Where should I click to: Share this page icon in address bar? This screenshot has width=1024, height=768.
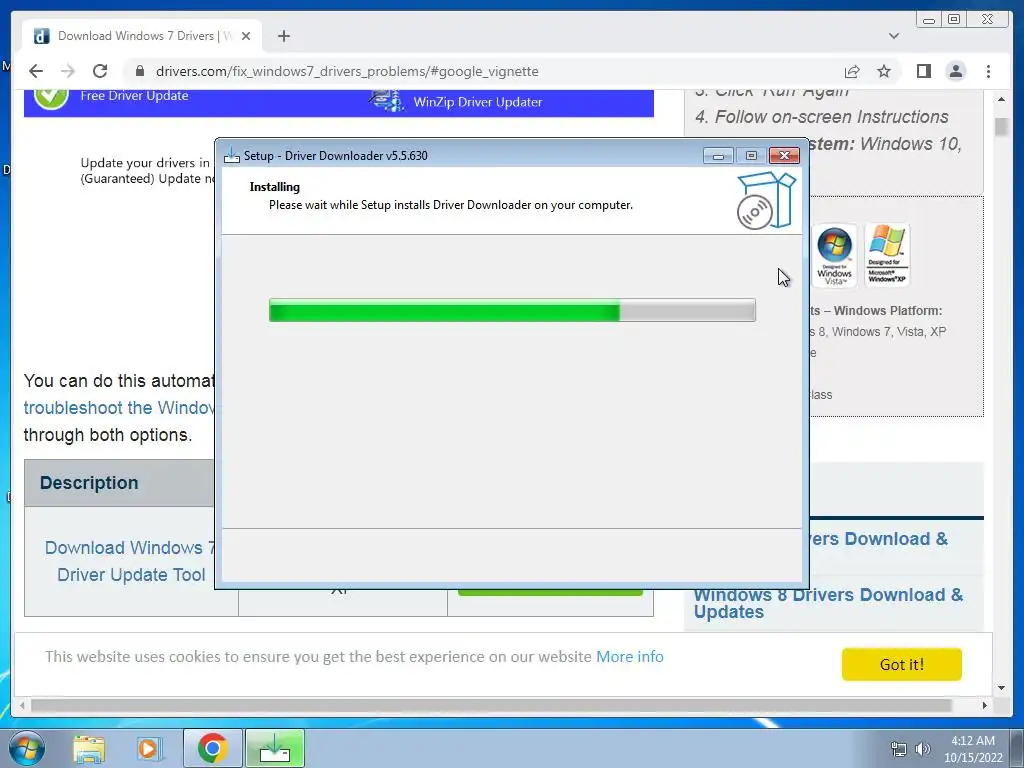pyautogui.click(x=852, y=71)
